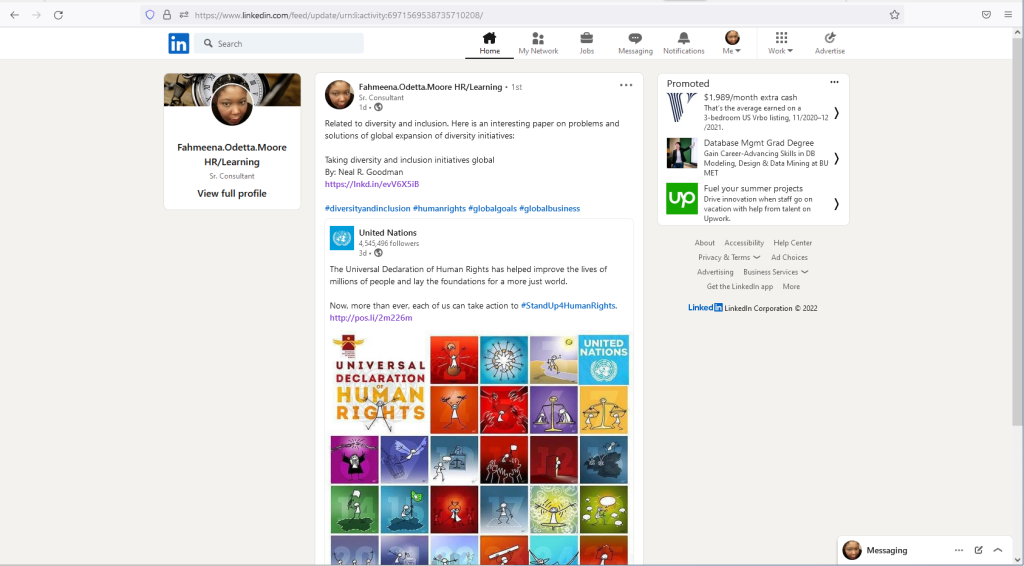Open the #diversityandinclusion hashtag
Screen dimensions: 1024x566
tap(367, 208)
